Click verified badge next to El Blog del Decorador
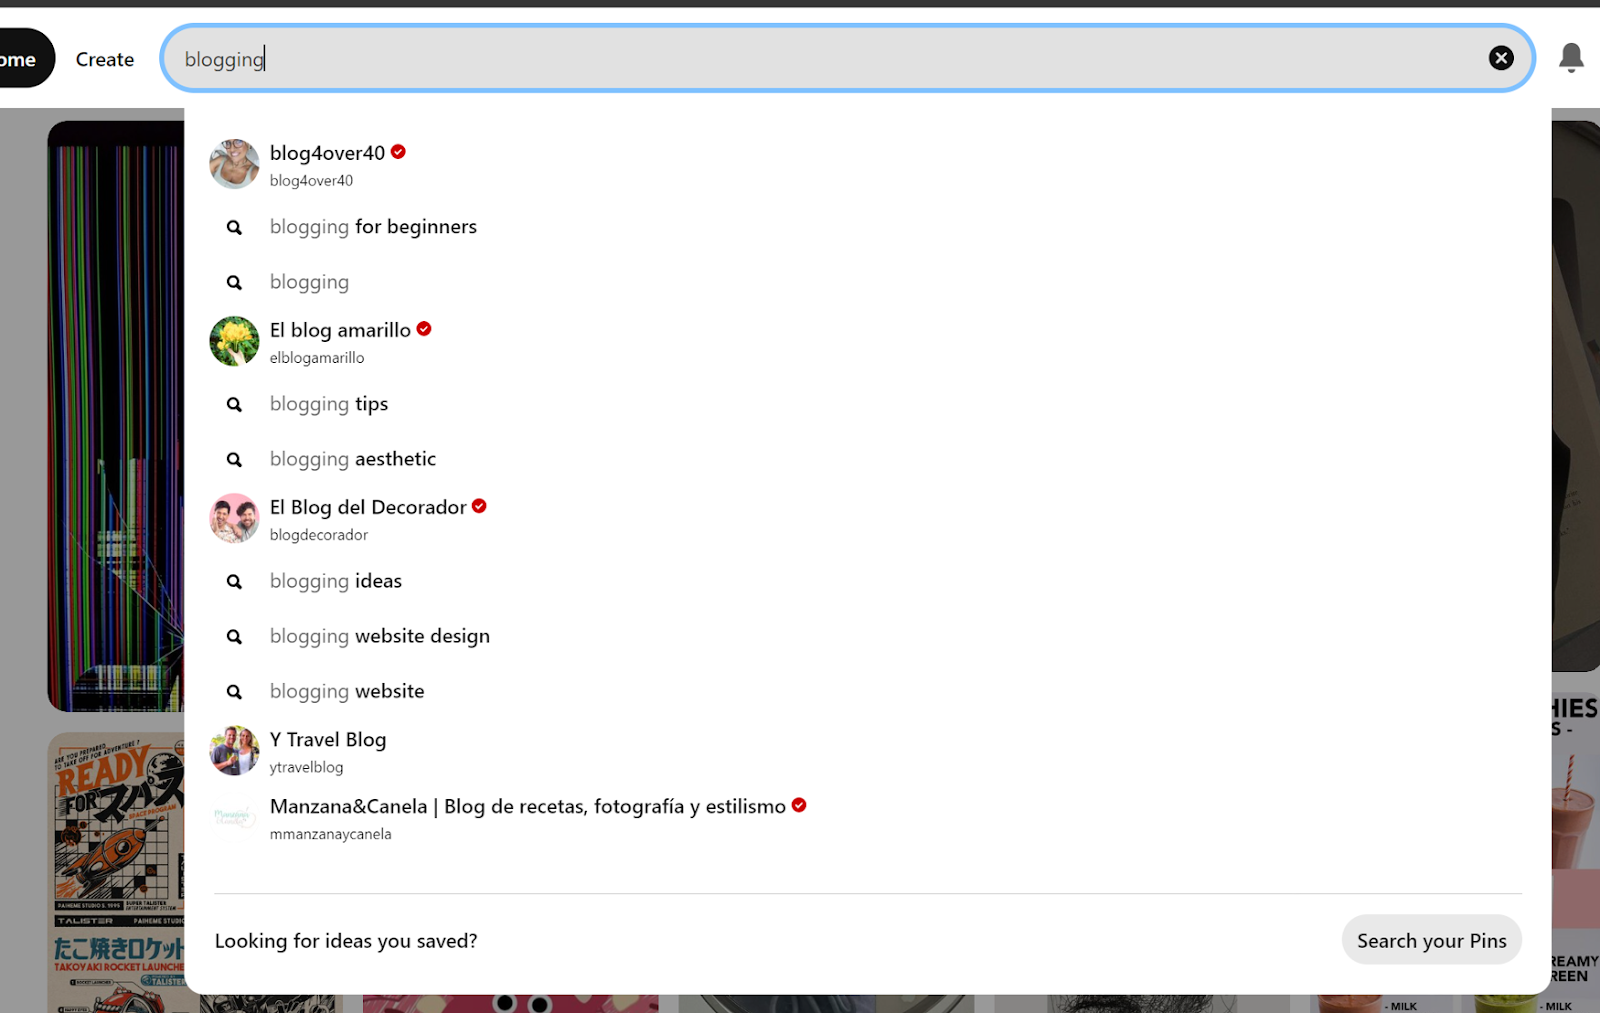This screenshot has width=1600, height=1013. [x=479, y=506]
